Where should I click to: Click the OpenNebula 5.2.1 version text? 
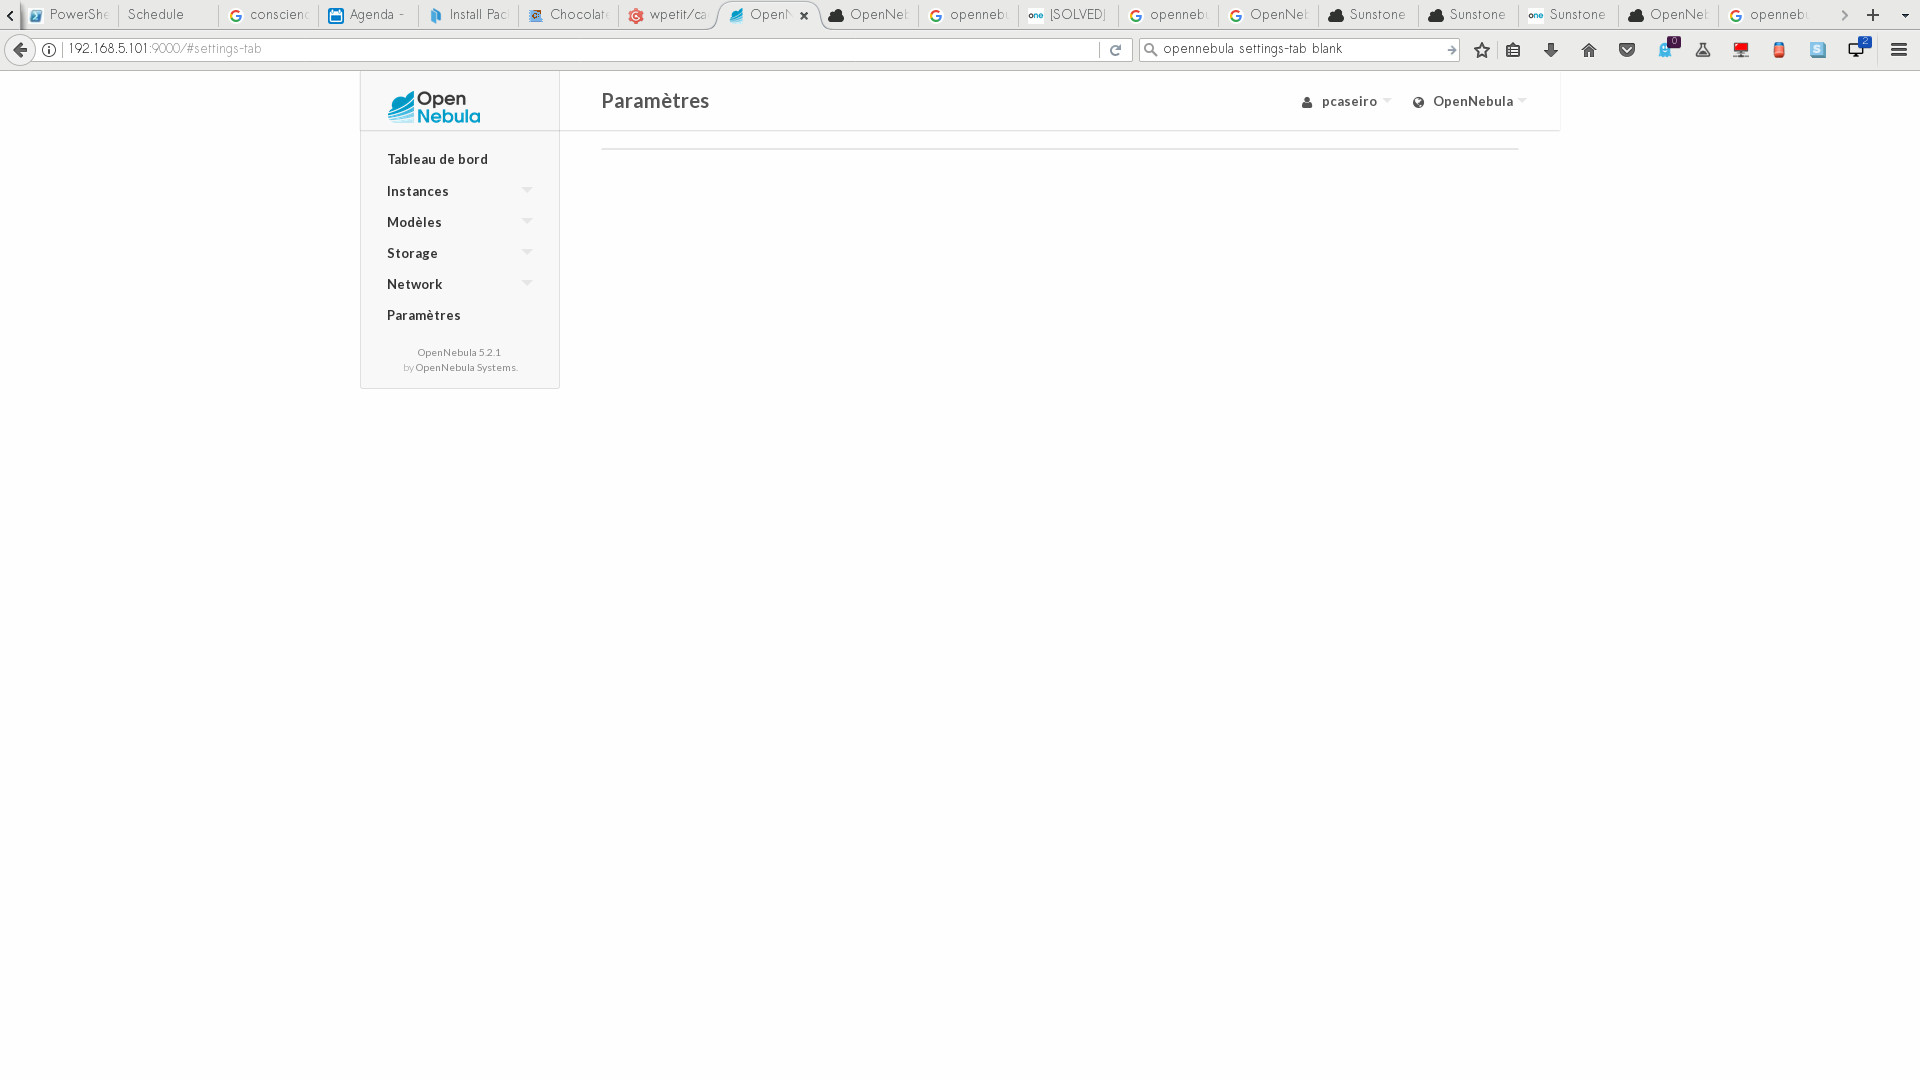[459, 352]
